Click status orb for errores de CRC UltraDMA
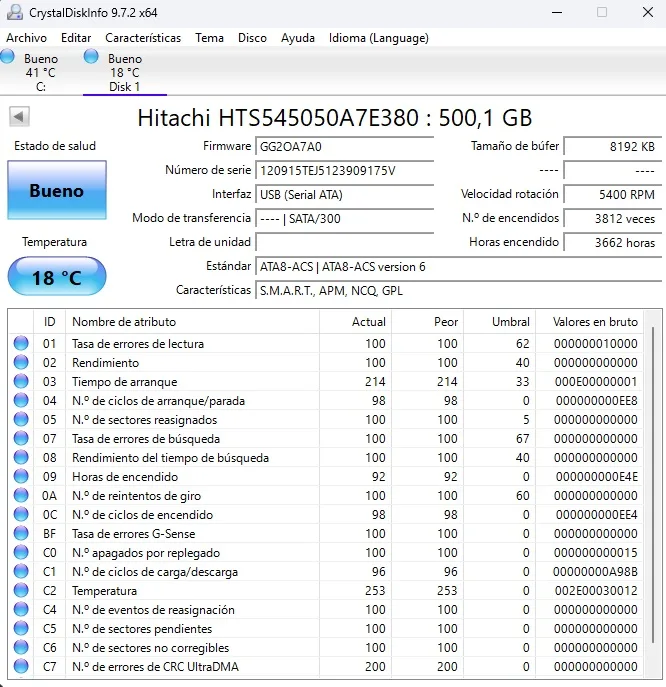Viewport: 666px width, 687px height. [21, 667]
